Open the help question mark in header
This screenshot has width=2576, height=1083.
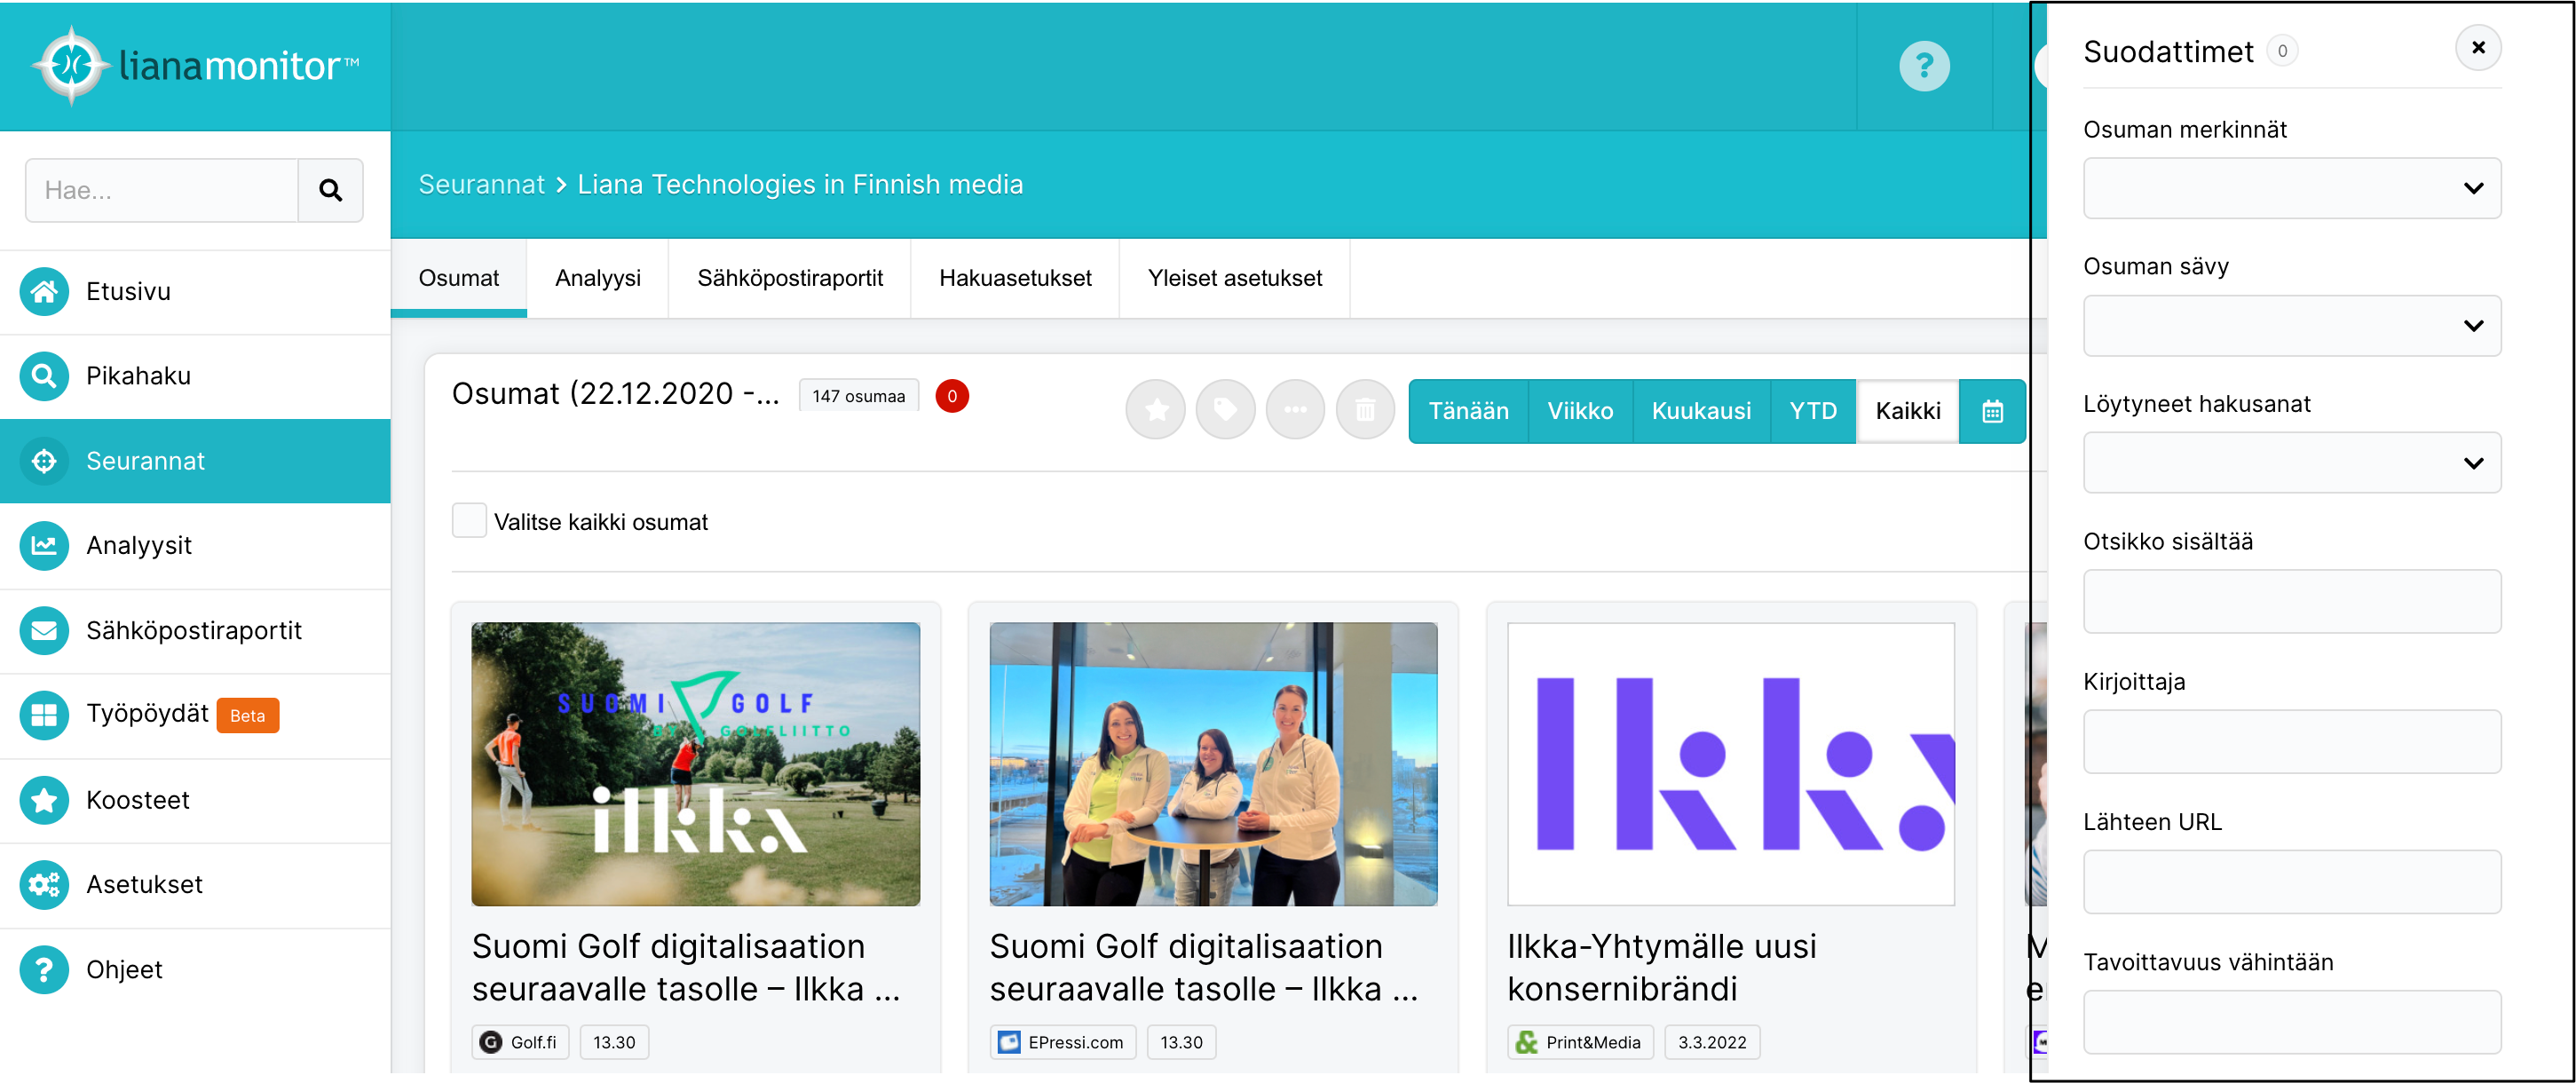click(x=1924, y=66)
